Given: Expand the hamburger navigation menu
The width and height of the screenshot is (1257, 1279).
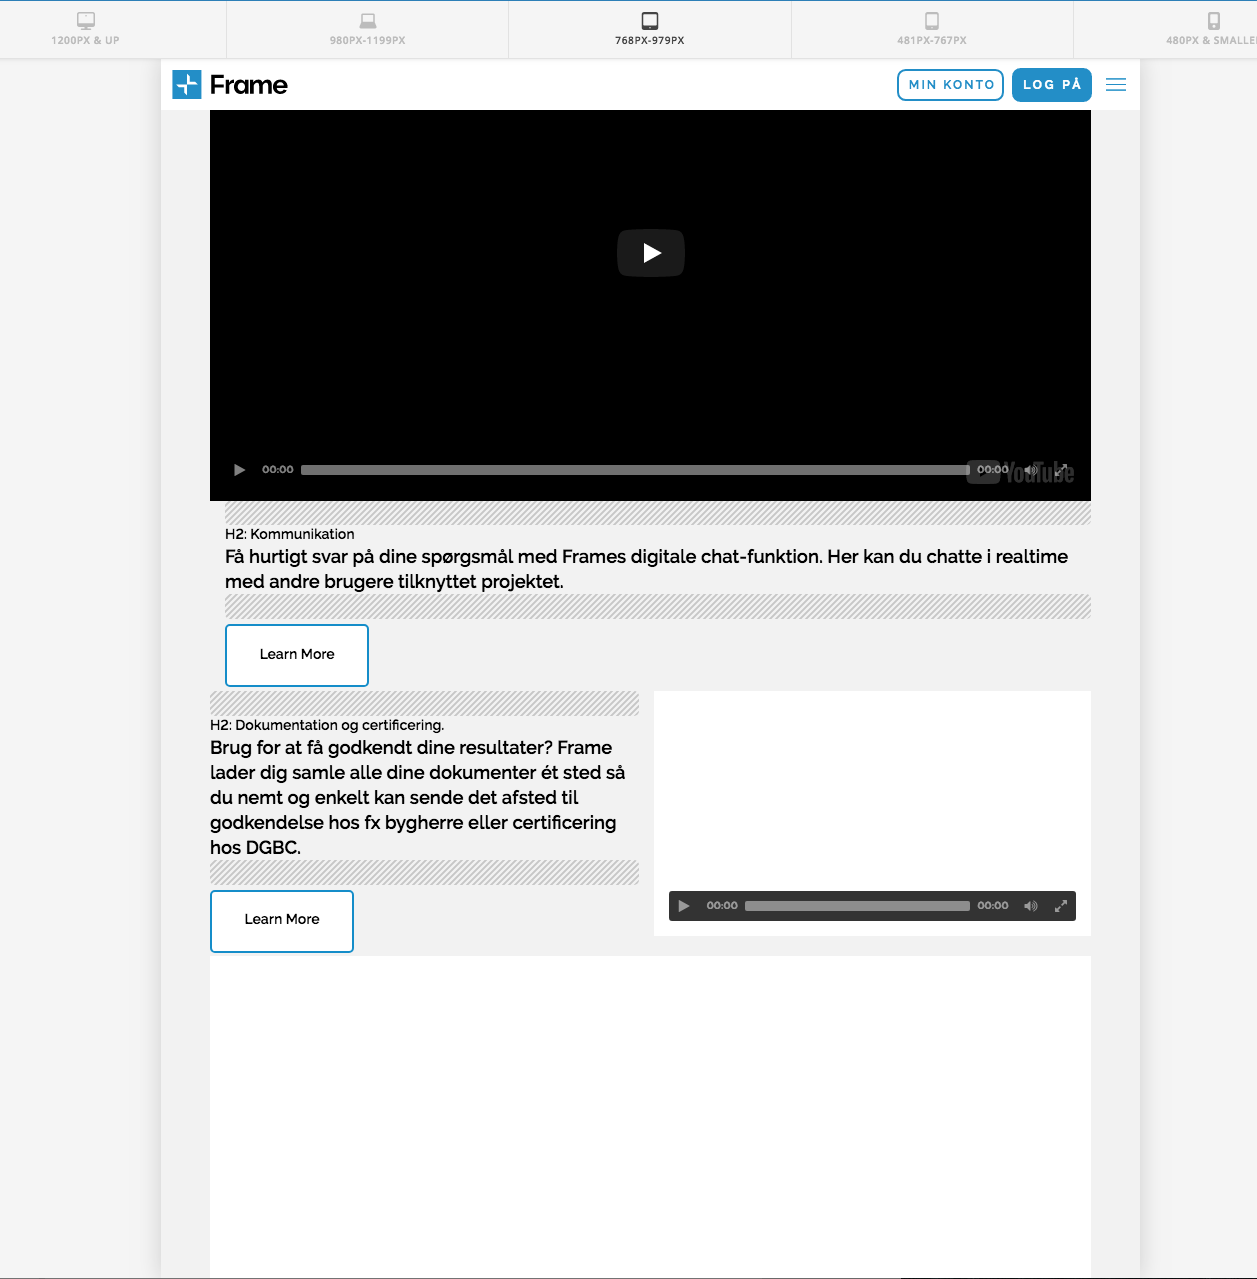Looking at the screenshot, I should 1116,85.
